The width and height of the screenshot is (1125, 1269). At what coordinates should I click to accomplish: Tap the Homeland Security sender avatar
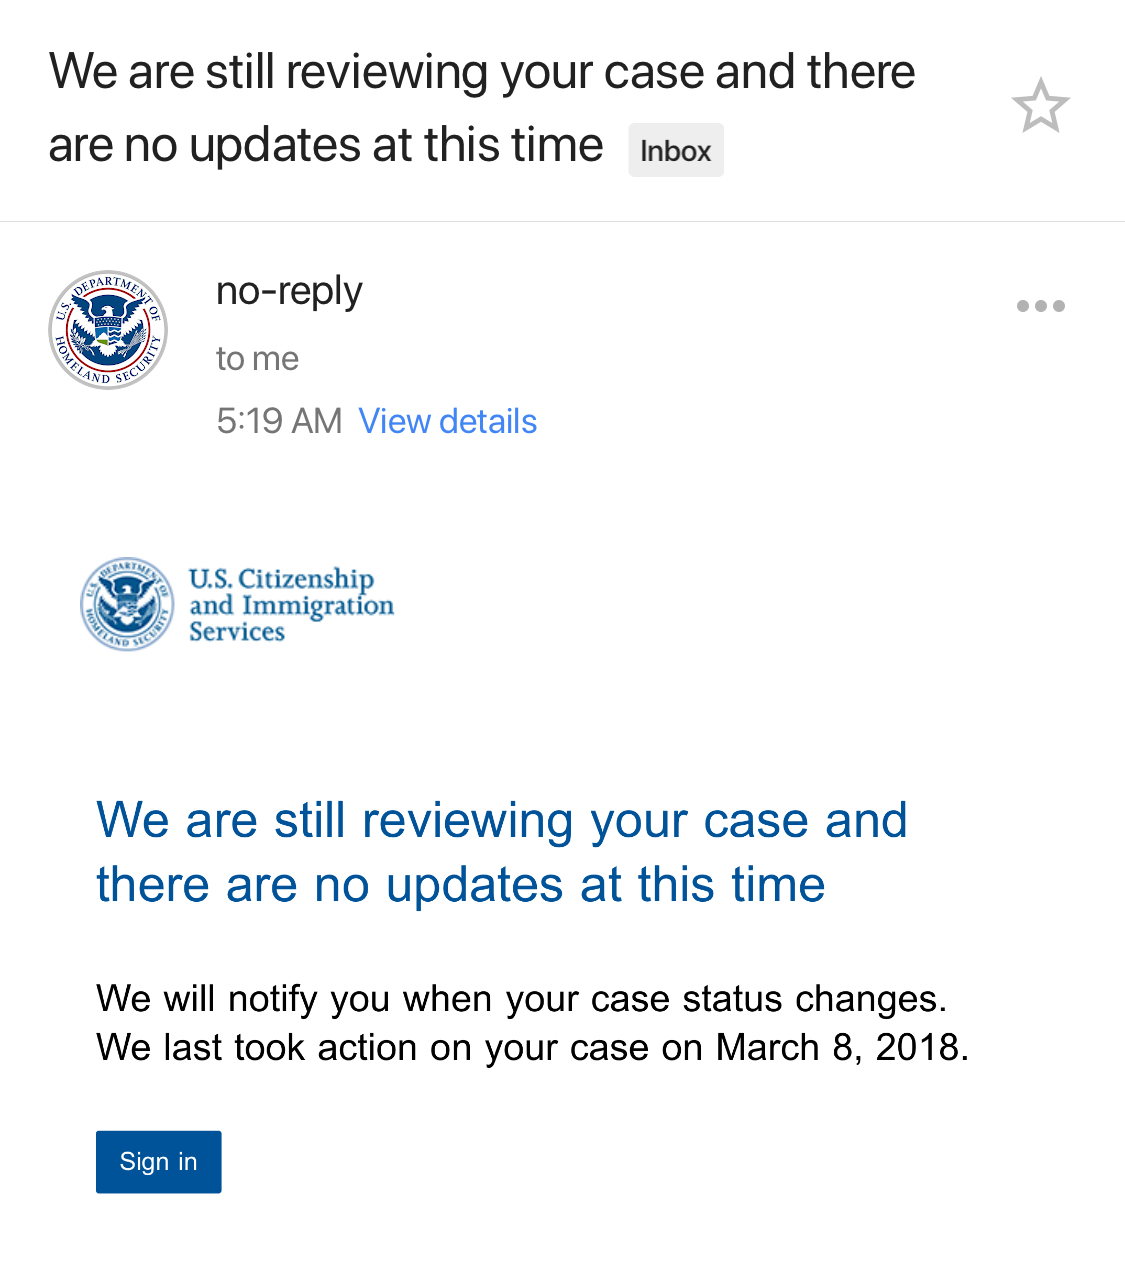pyautogui.click(x=108, y=330)
